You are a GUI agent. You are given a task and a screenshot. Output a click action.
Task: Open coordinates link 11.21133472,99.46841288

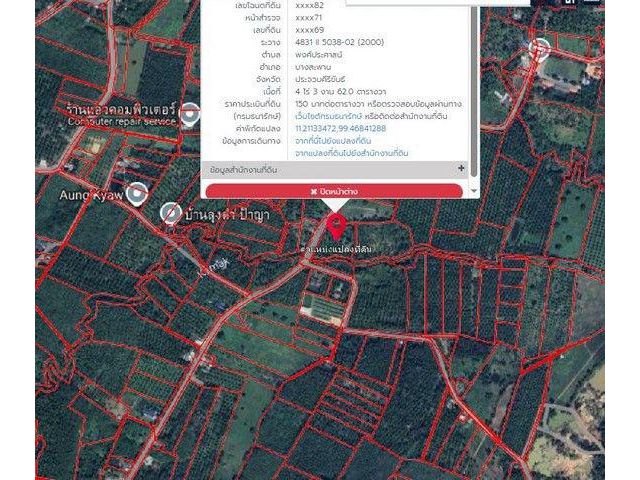340,129
